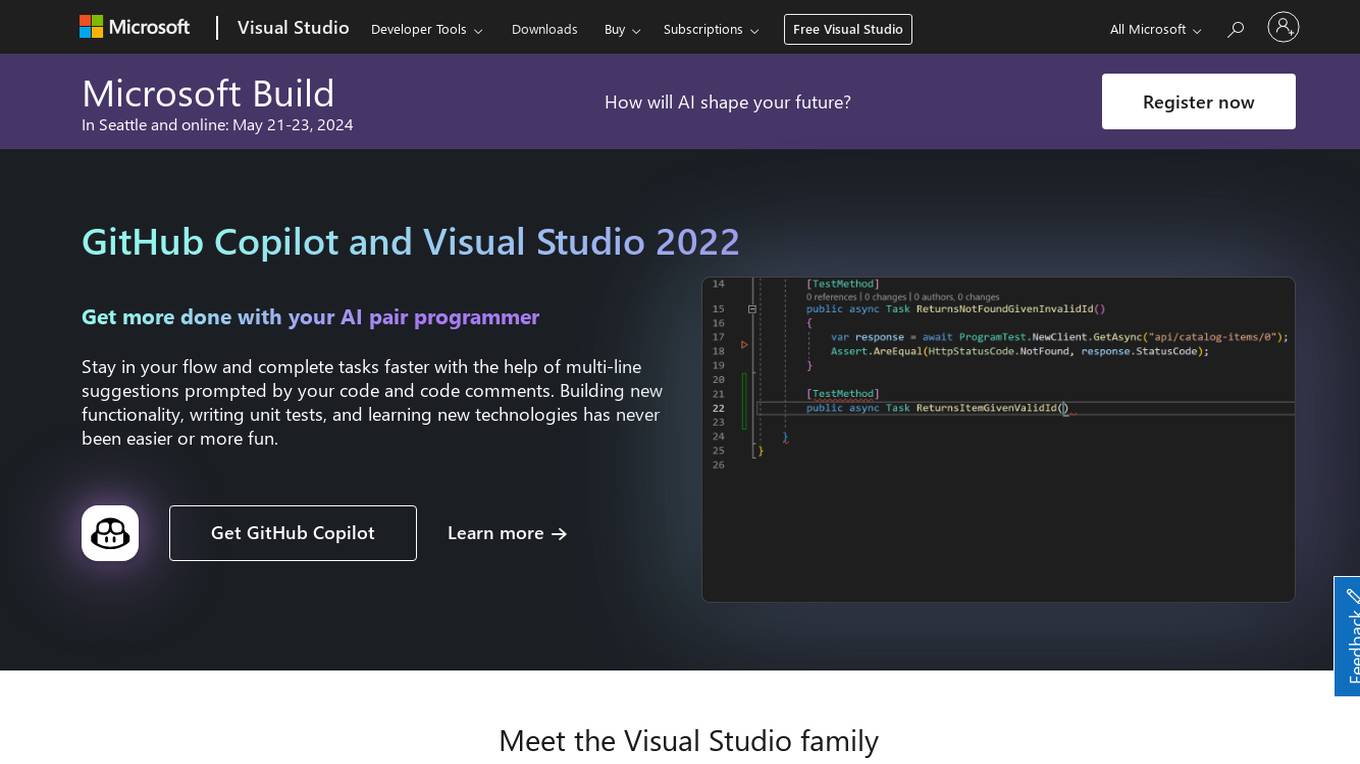Viewport: 1360px width, 764px height.
Task: Click the collapse box on code line 15
Action: coord(752,309)
